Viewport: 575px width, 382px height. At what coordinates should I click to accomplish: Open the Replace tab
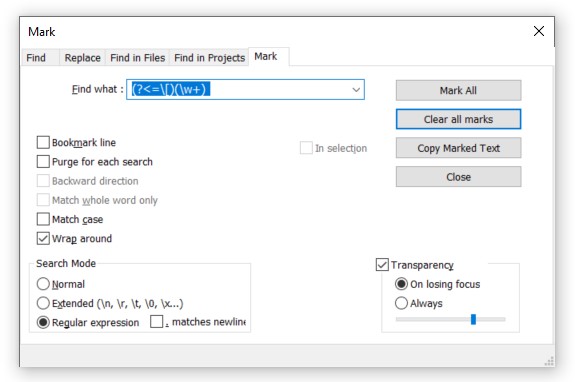tap(83, 58)
